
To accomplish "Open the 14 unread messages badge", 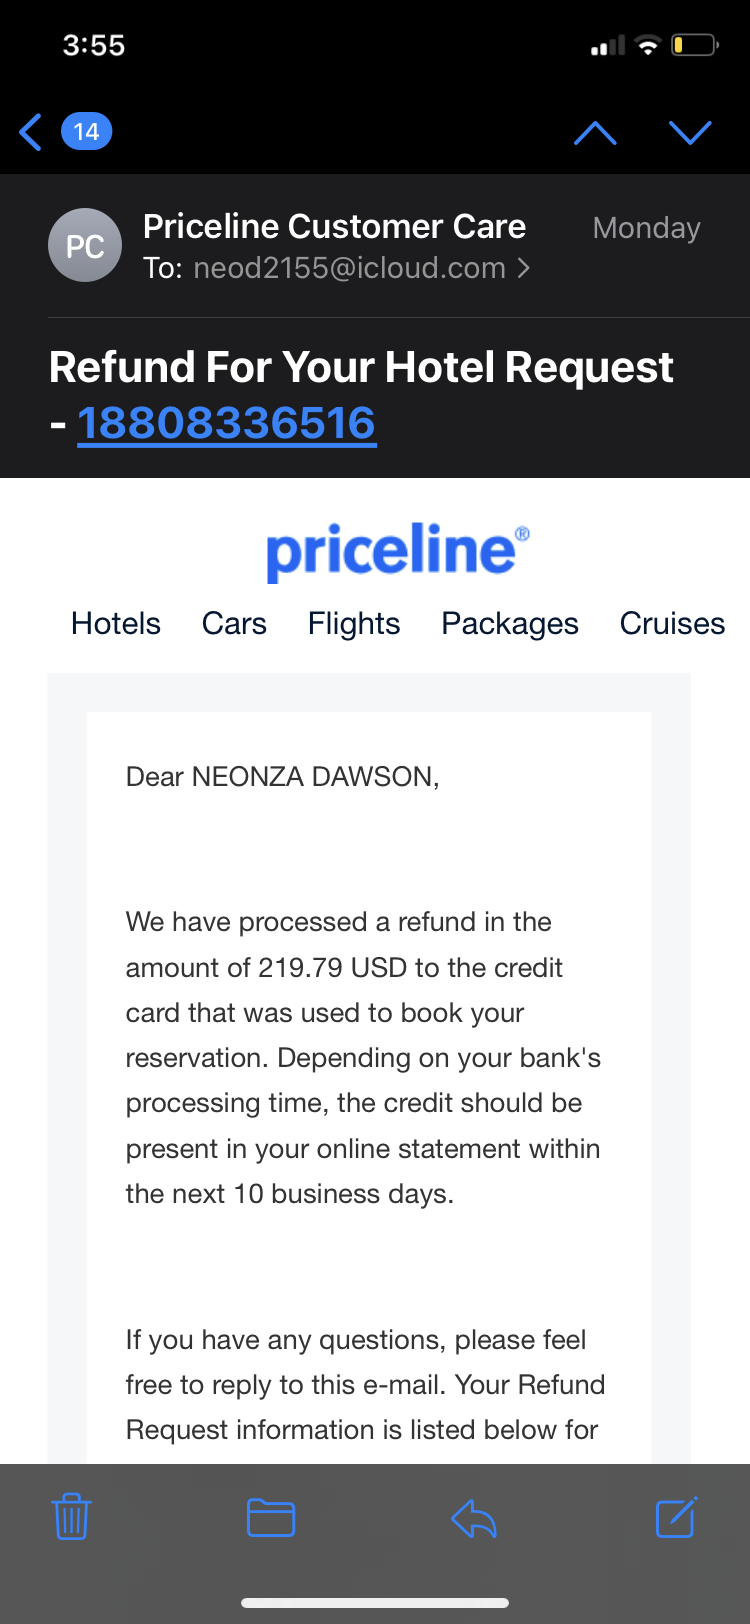I will pyautogui.click(x=86, y=132).
